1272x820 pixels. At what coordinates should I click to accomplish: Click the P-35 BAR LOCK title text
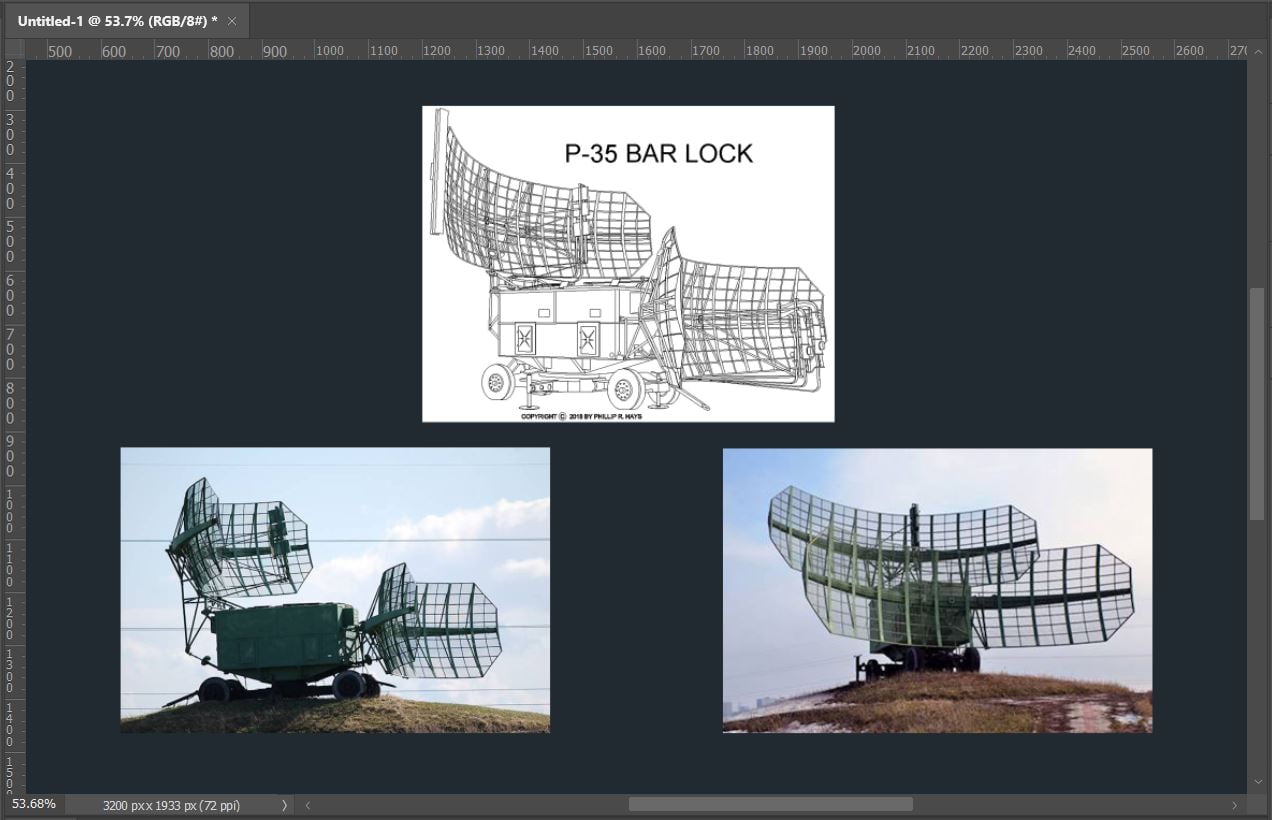click(658, 153)
